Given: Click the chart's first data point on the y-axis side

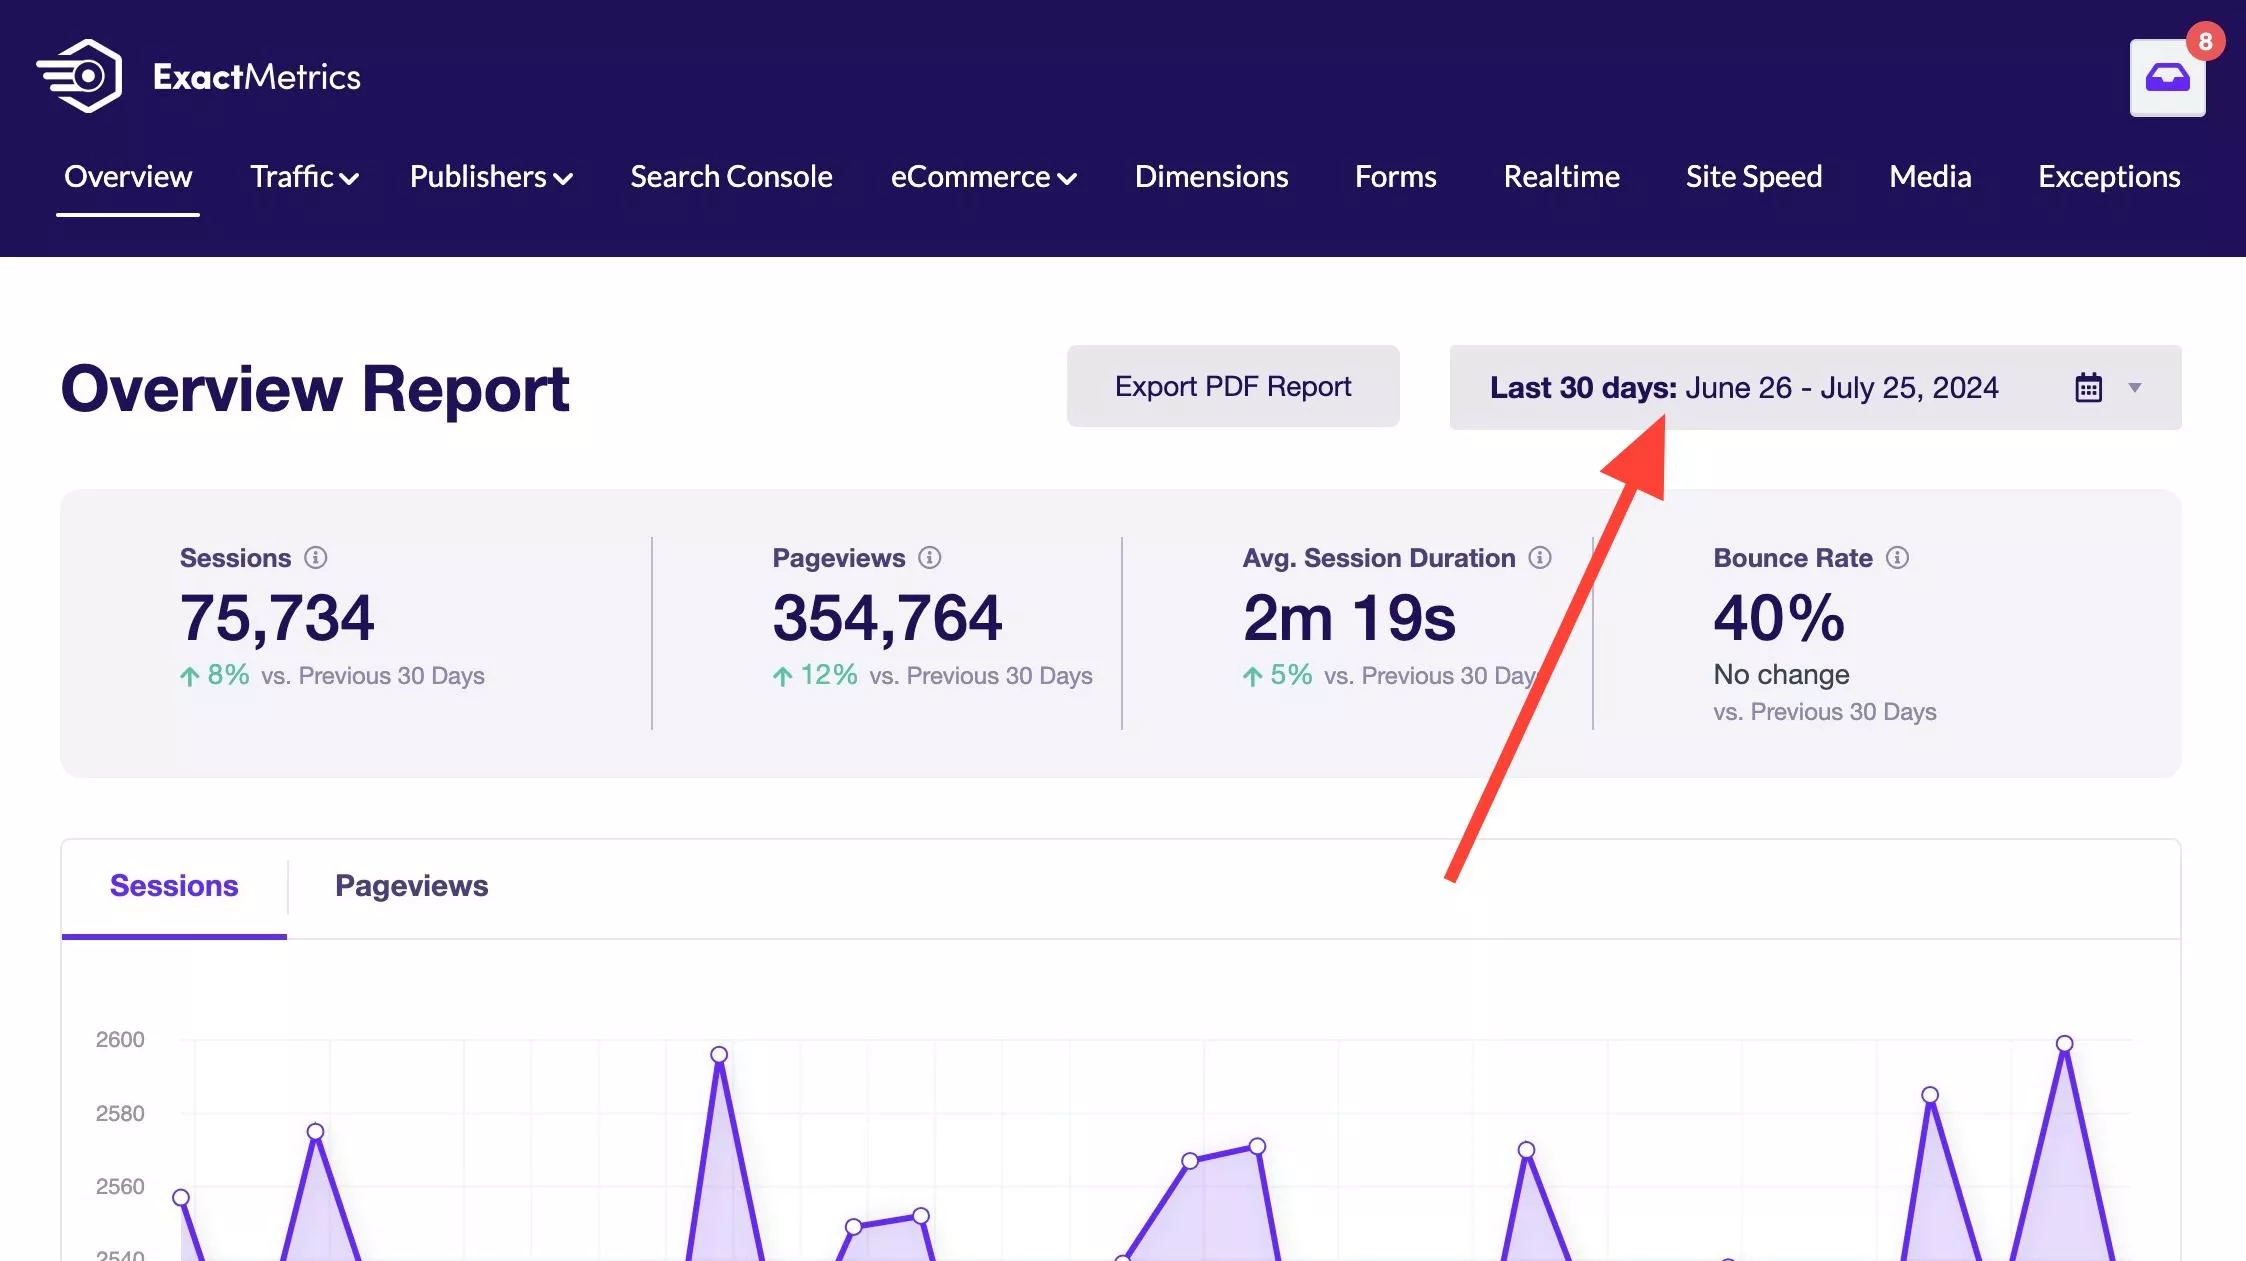Looking at the screenshot, I should click(x=181, y=1198).
